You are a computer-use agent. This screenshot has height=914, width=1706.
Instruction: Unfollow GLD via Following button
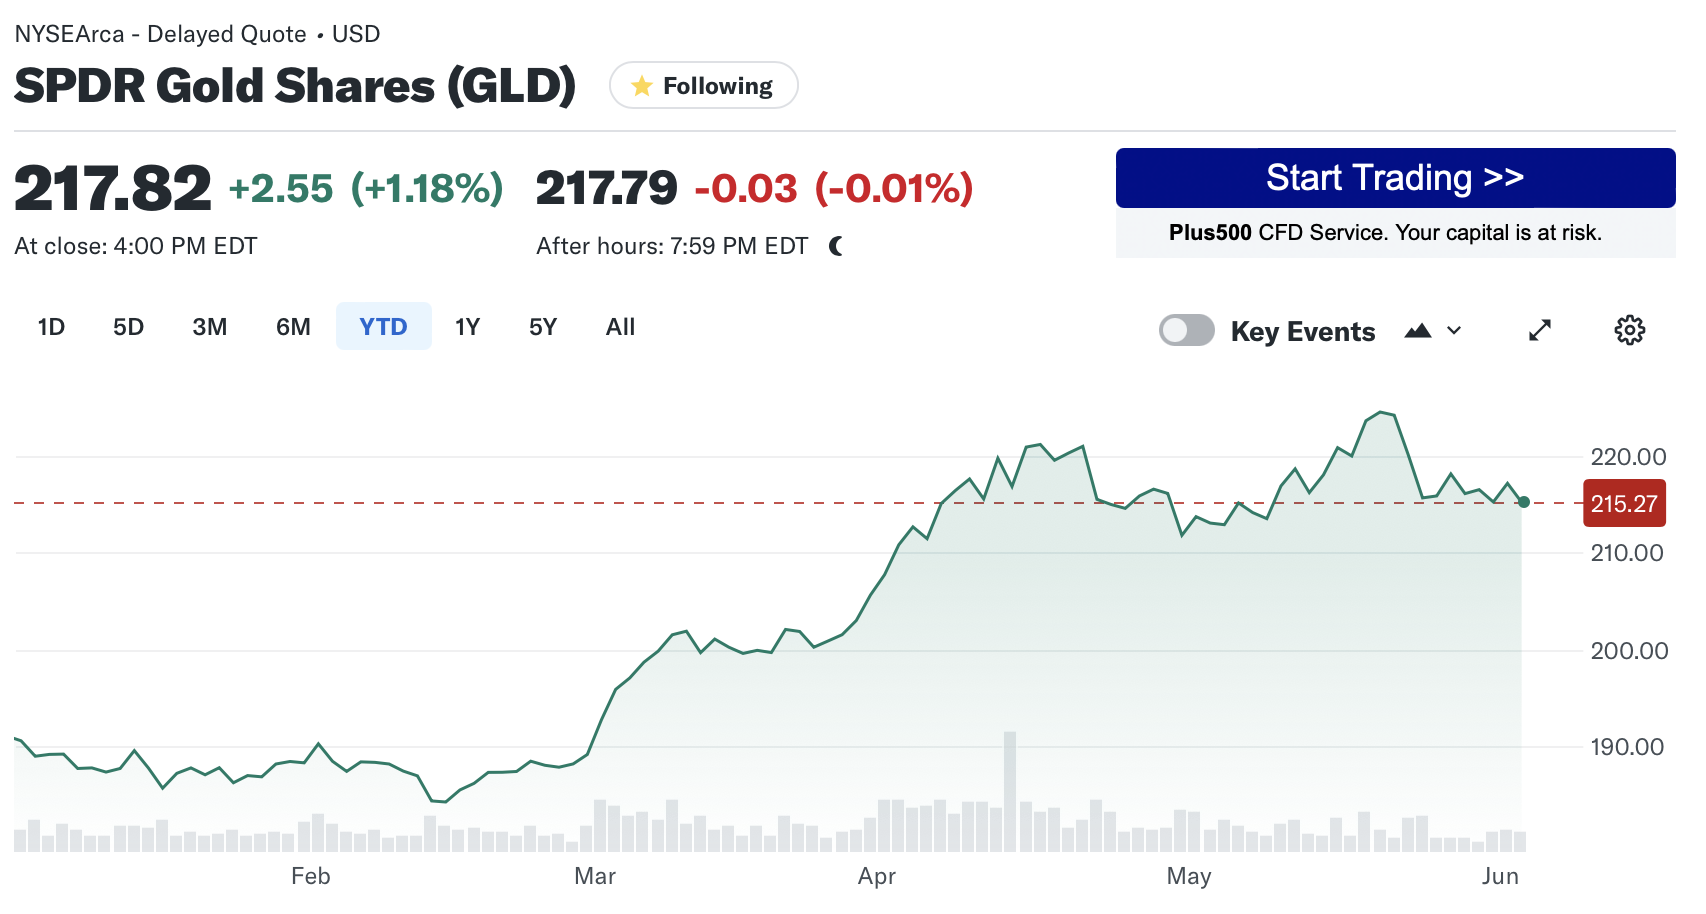click(x=703, y=86)
